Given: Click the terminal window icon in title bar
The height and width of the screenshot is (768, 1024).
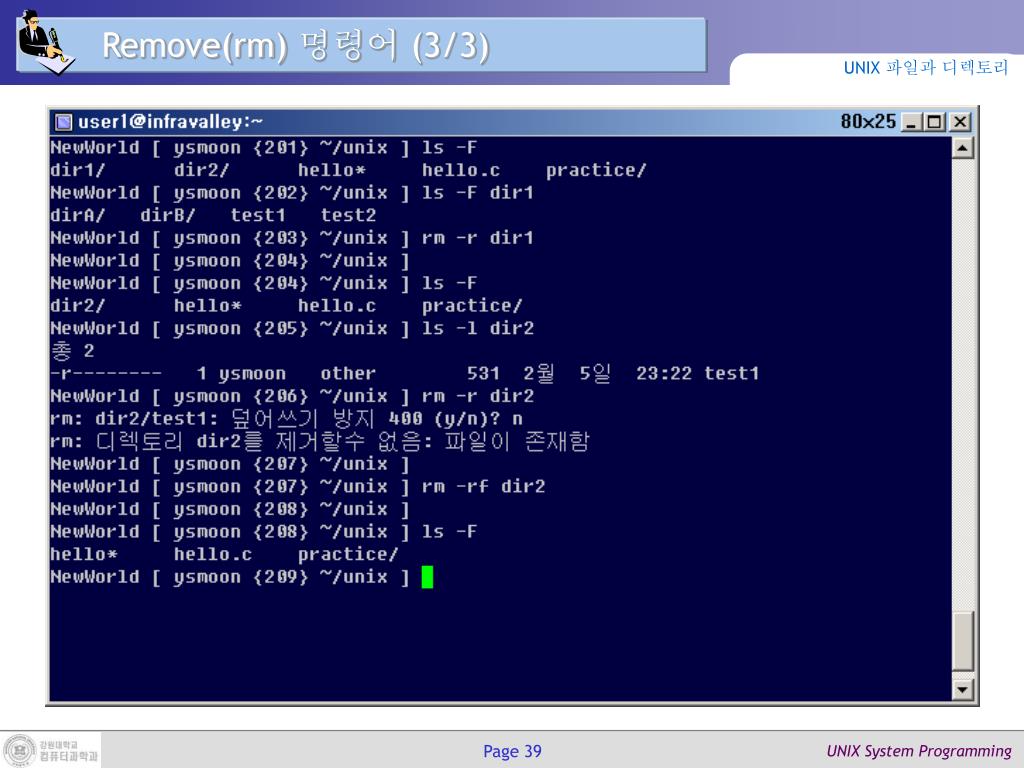Looking at the screenshot, I should pos(63,122).
